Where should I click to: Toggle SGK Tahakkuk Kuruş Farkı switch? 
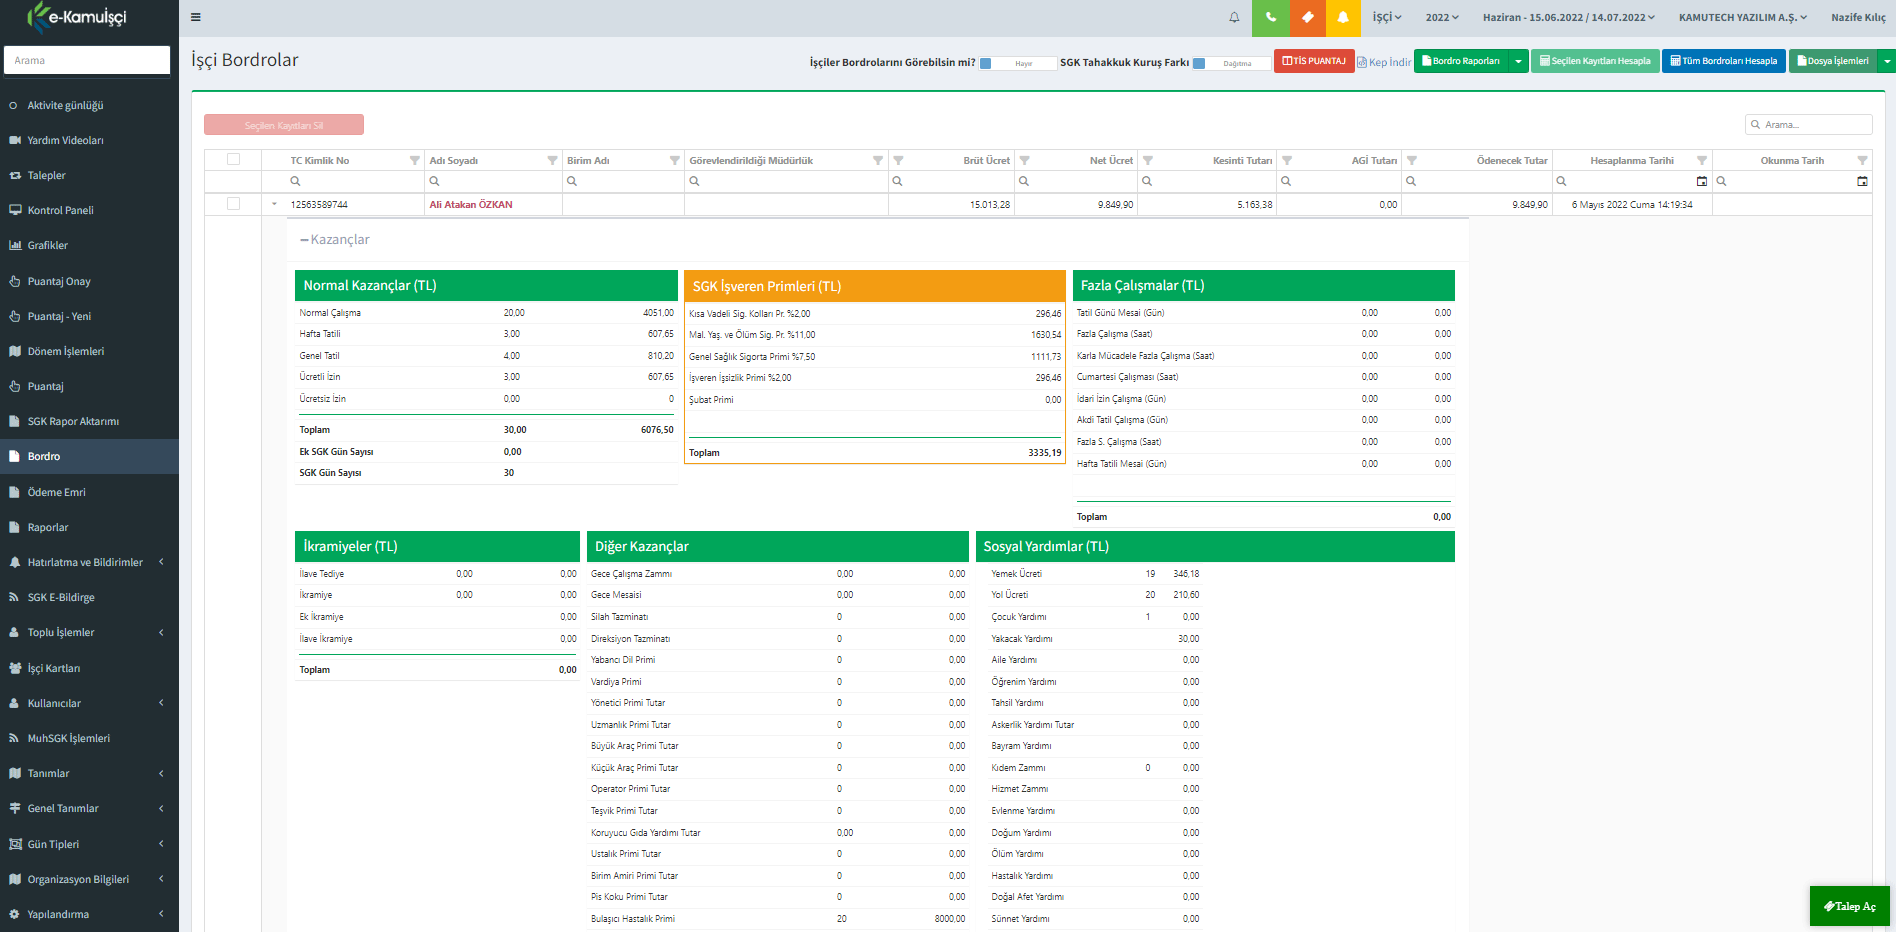[1231, 63]
